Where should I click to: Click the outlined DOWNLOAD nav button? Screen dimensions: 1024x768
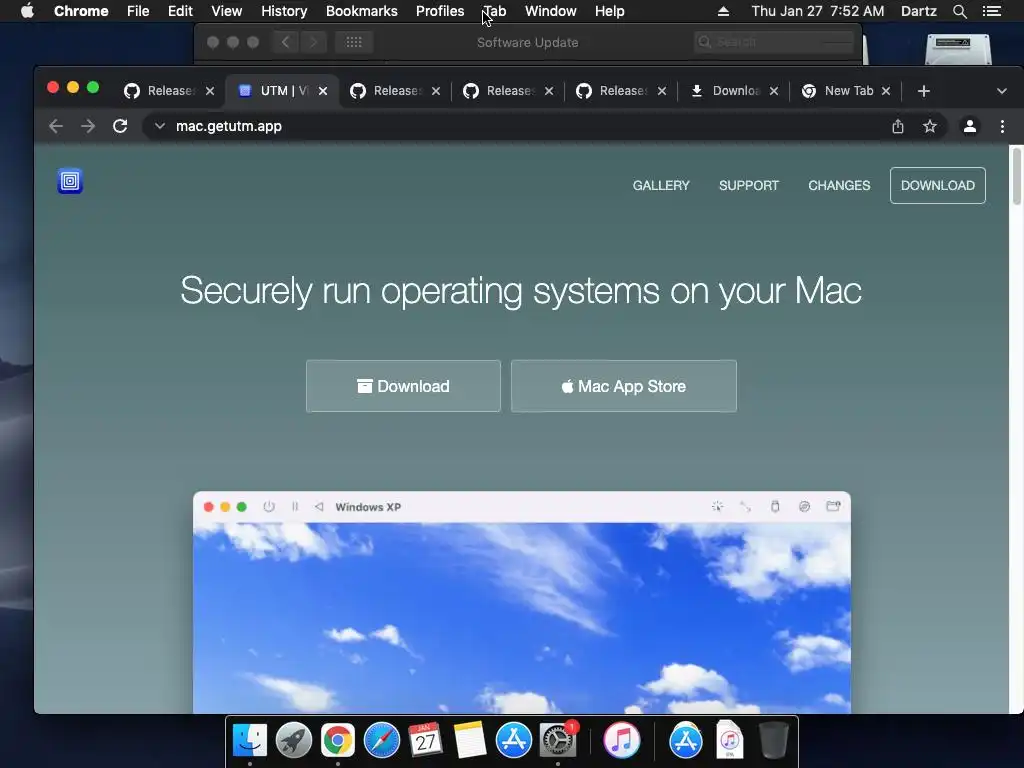coord(938,185)
